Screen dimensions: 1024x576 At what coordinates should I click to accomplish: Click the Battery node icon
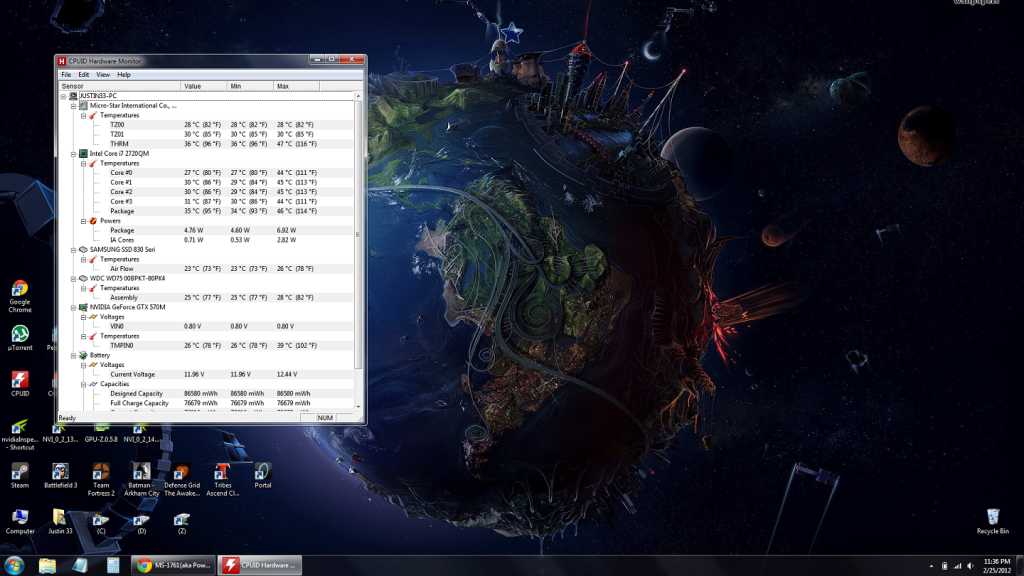point(83,355)
